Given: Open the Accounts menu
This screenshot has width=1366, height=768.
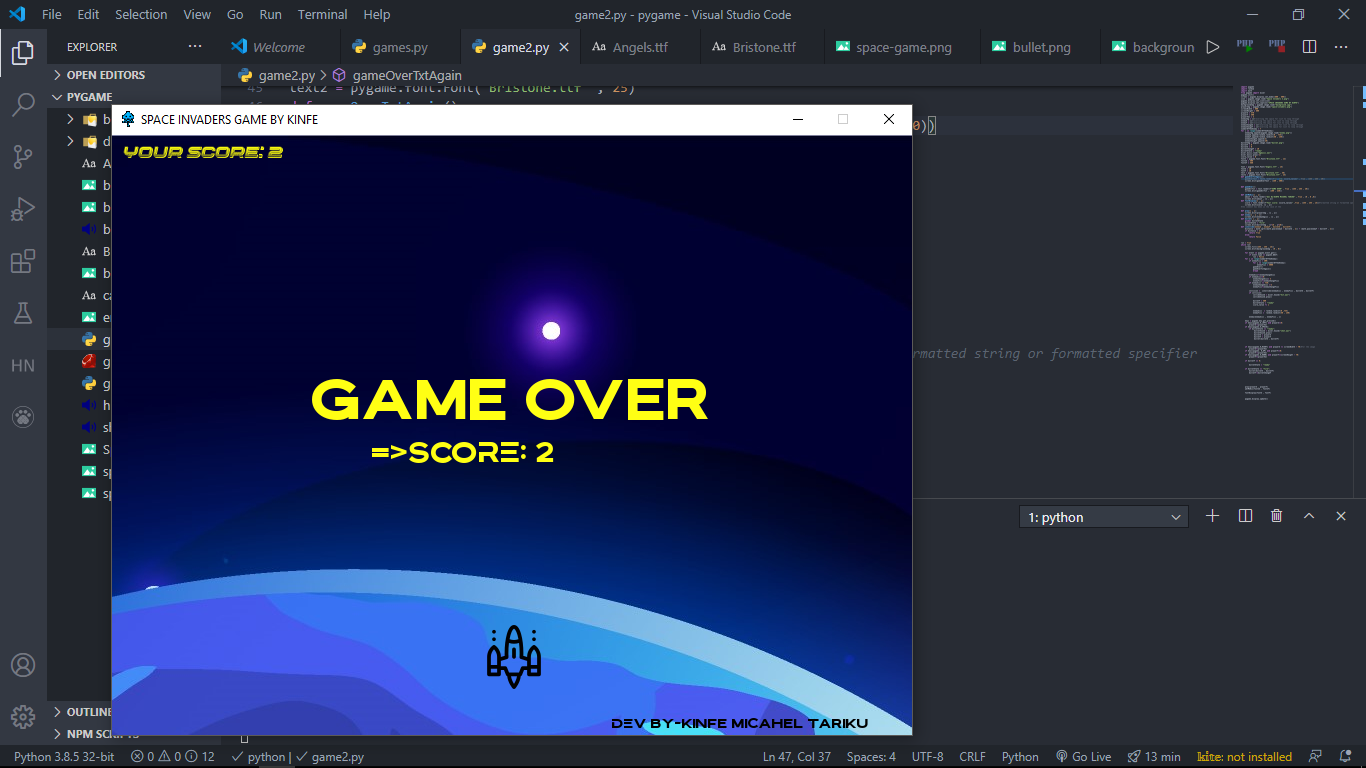Looking at the screenshot, I should point(23,665).
